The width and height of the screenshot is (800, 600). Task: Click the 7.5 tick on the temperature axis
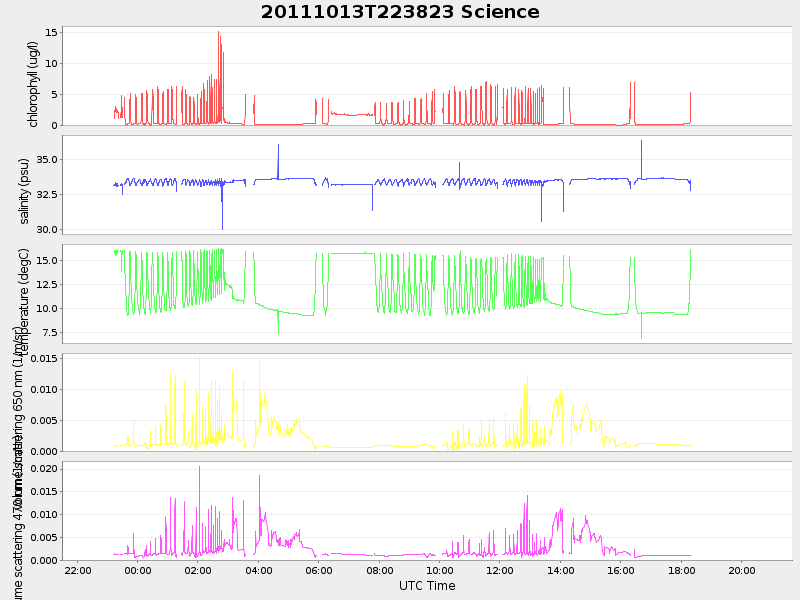(x=51, y=333)
